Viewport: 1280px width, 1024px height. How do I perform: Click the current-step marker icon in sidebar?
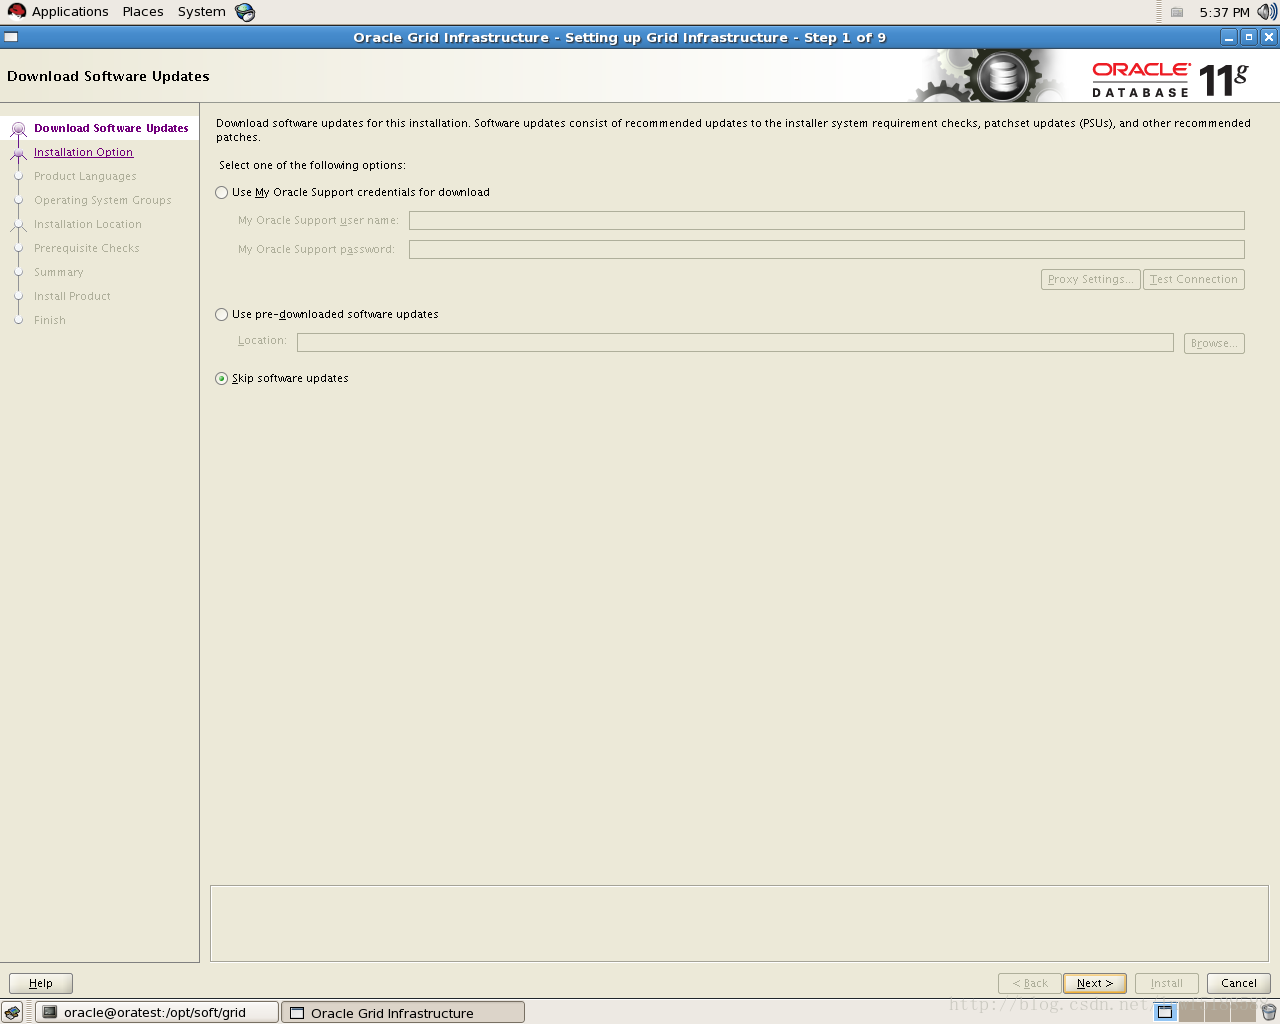pos(18,129)
